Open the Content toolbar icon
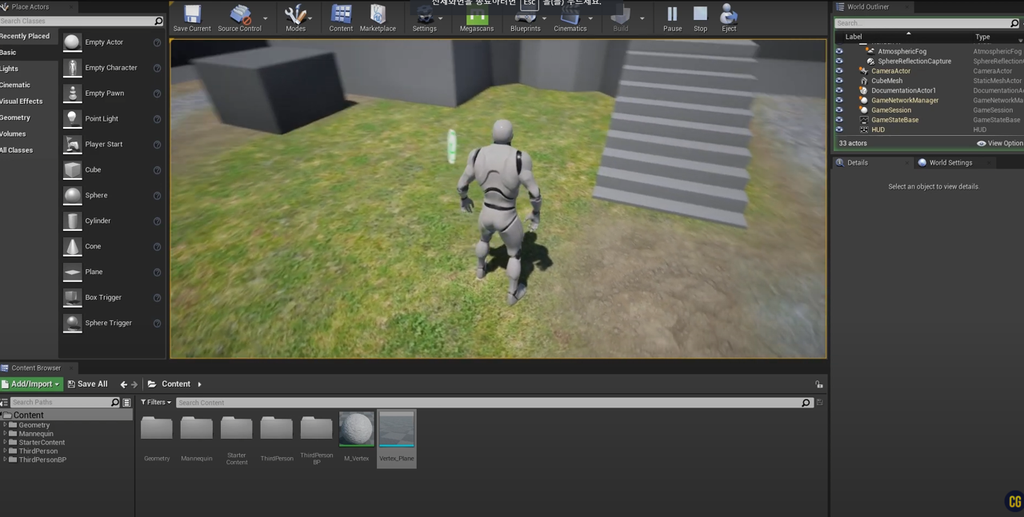Viewport: 1024px width, 517px height. (341, 18)
